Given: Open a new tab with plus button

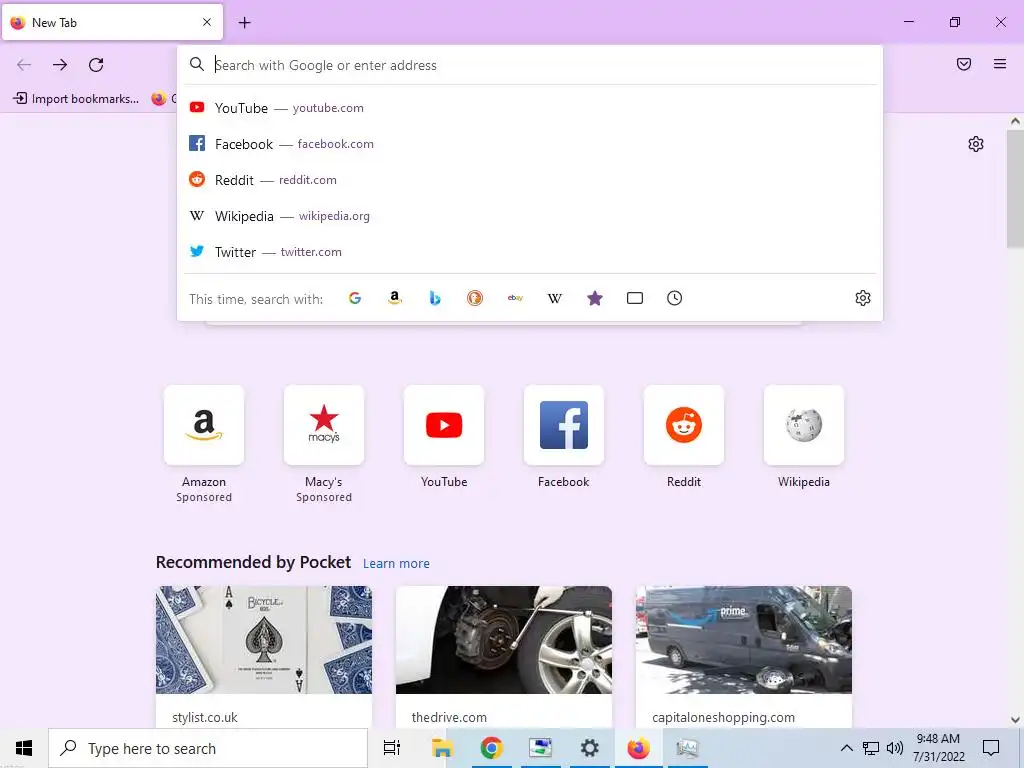Looking at the screenshot, I should 244,23.
